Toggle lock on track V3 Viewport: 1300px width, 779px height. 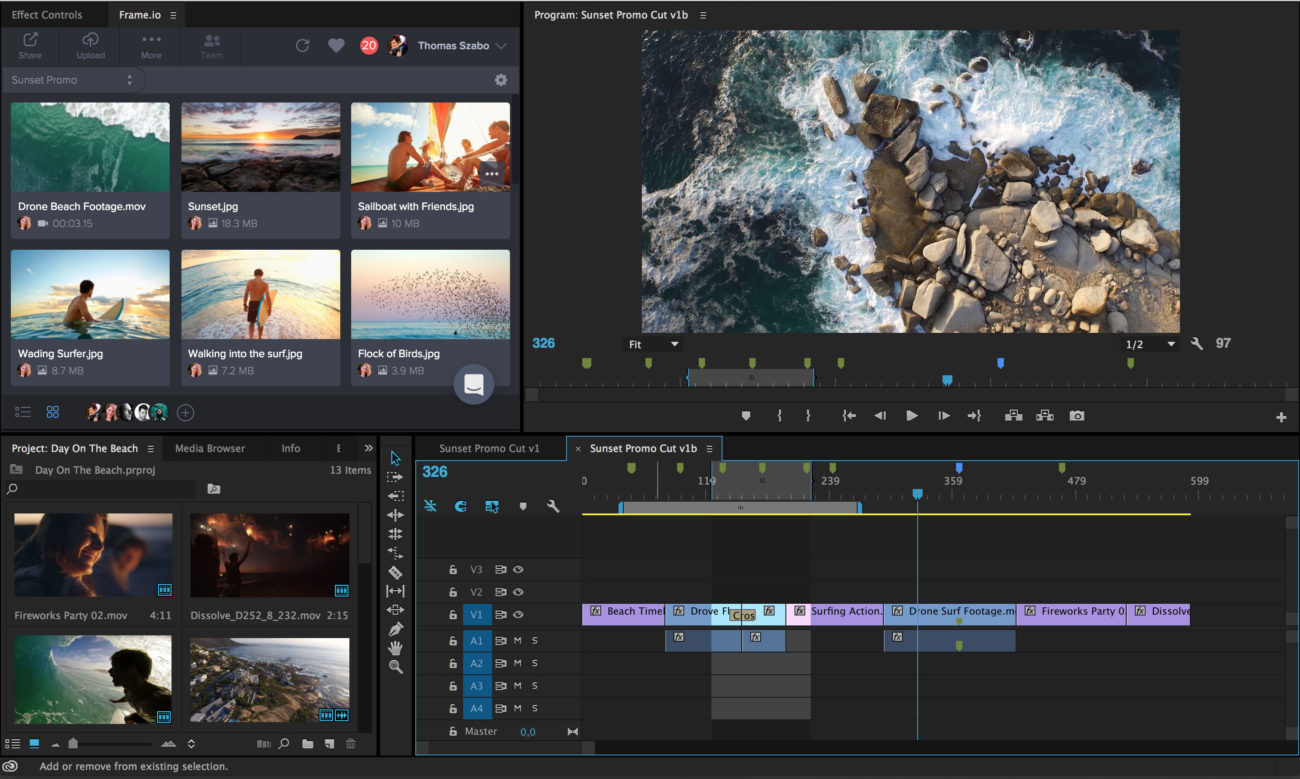[x=453, y=570]
